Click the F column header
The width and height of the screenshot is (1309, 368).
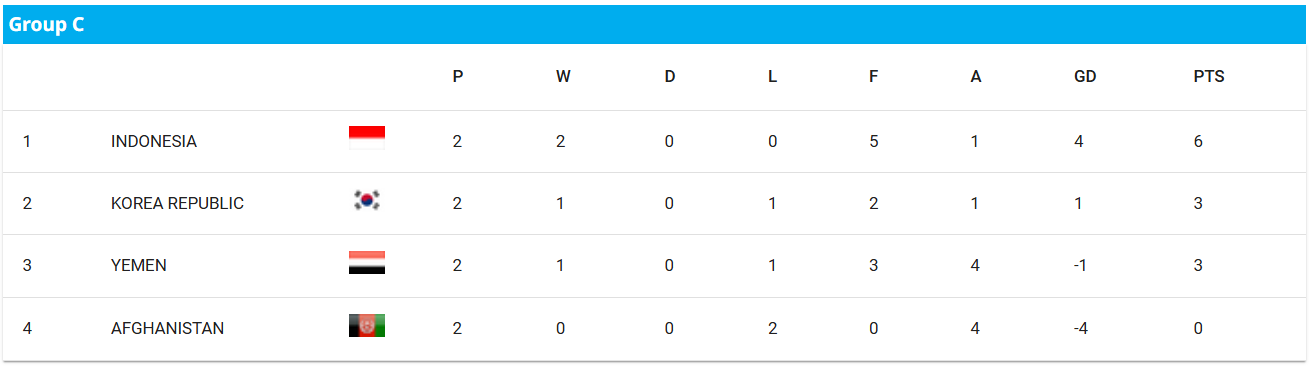[x=874, y=77]
